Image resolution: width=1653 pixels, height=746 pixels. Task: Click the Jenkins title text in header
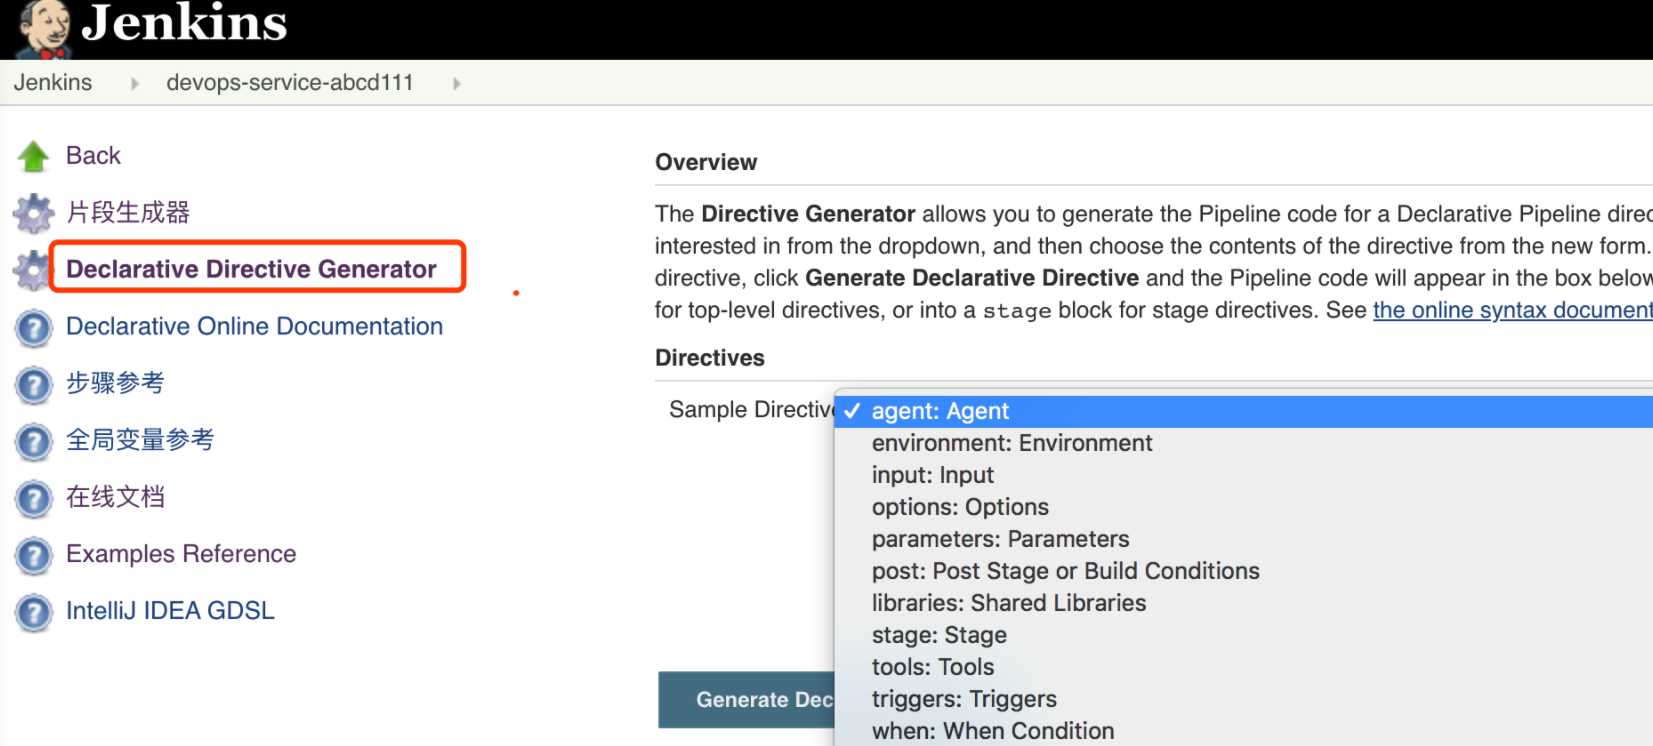[x=185, y=22]
